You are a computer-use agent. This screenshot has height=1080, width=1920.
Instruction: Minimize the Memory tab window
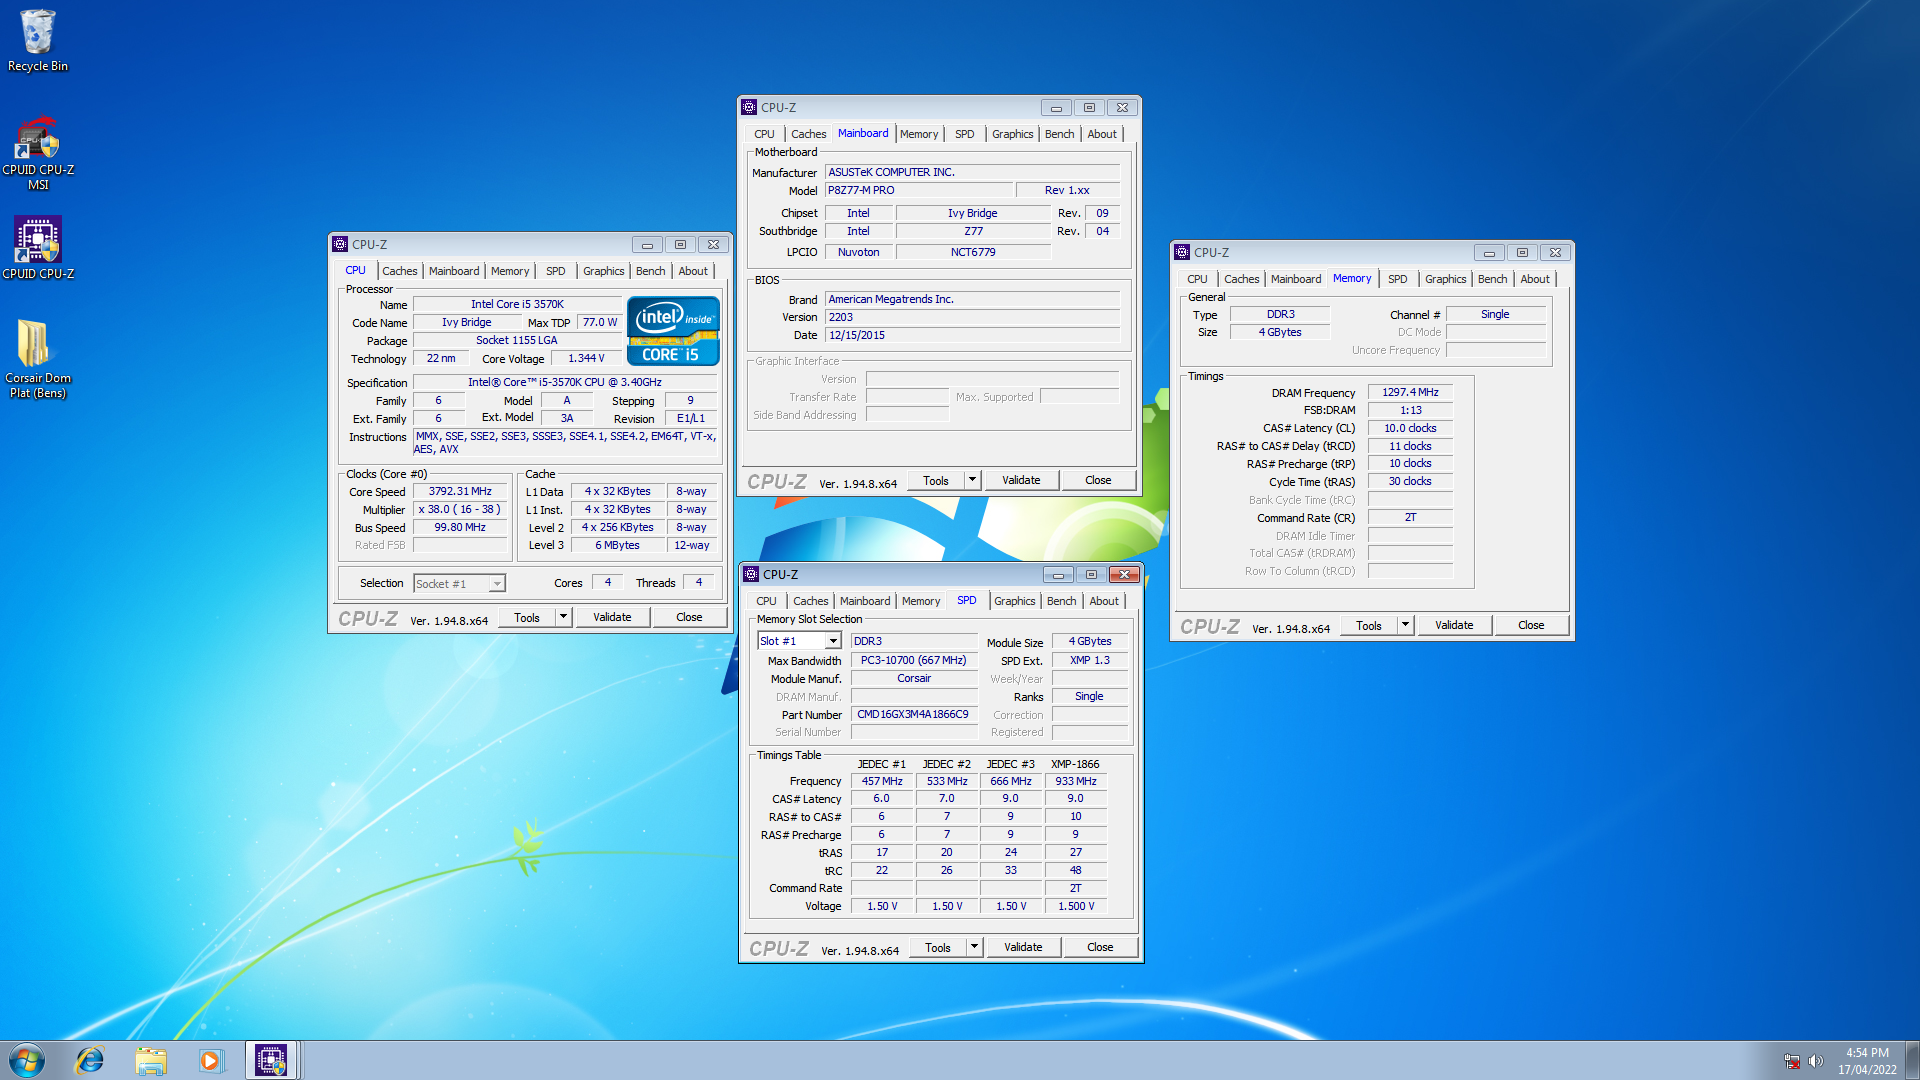[x=1489, y=253]
